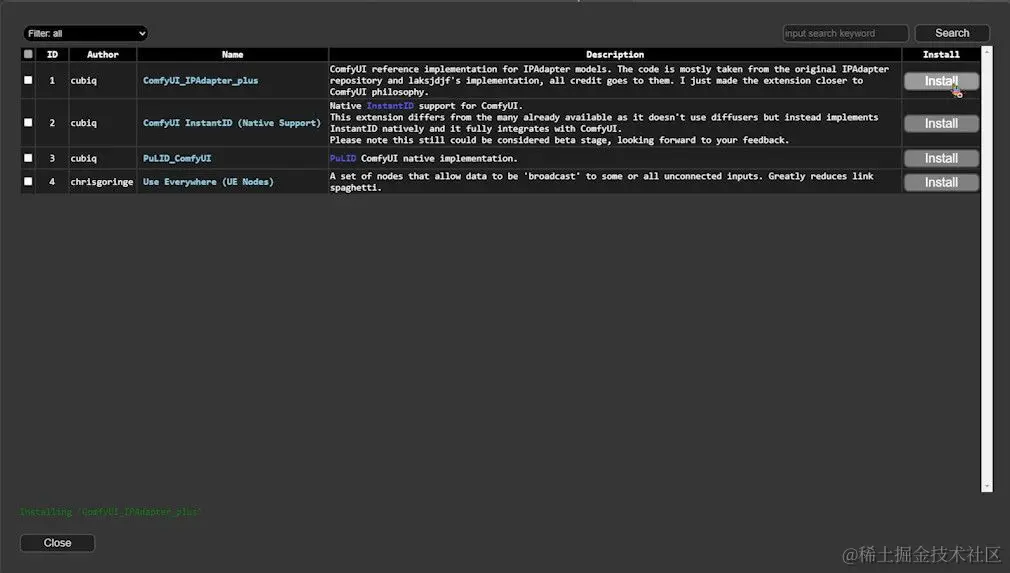Sort by the Author column header
1010x573 pixels.
[x=102, y=54]
